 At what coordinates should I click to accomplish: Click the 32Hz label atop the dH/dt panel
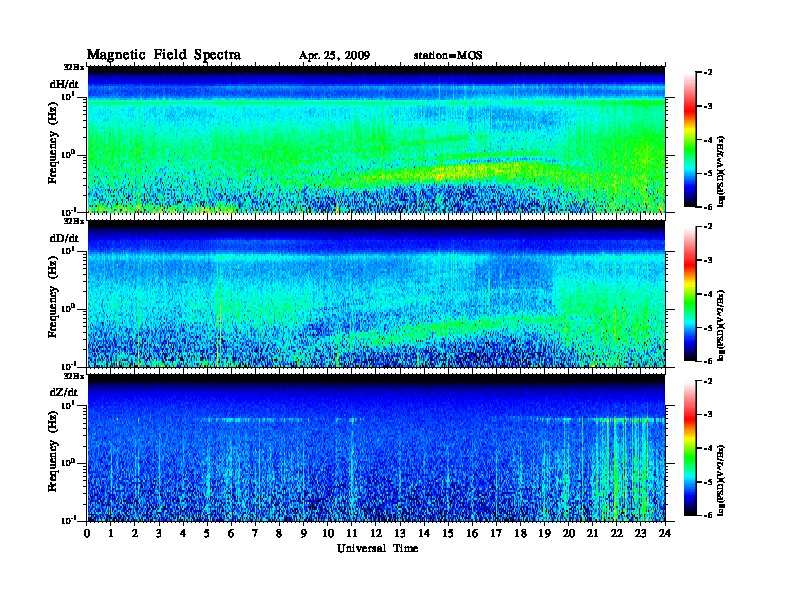[x=74, y=67]
